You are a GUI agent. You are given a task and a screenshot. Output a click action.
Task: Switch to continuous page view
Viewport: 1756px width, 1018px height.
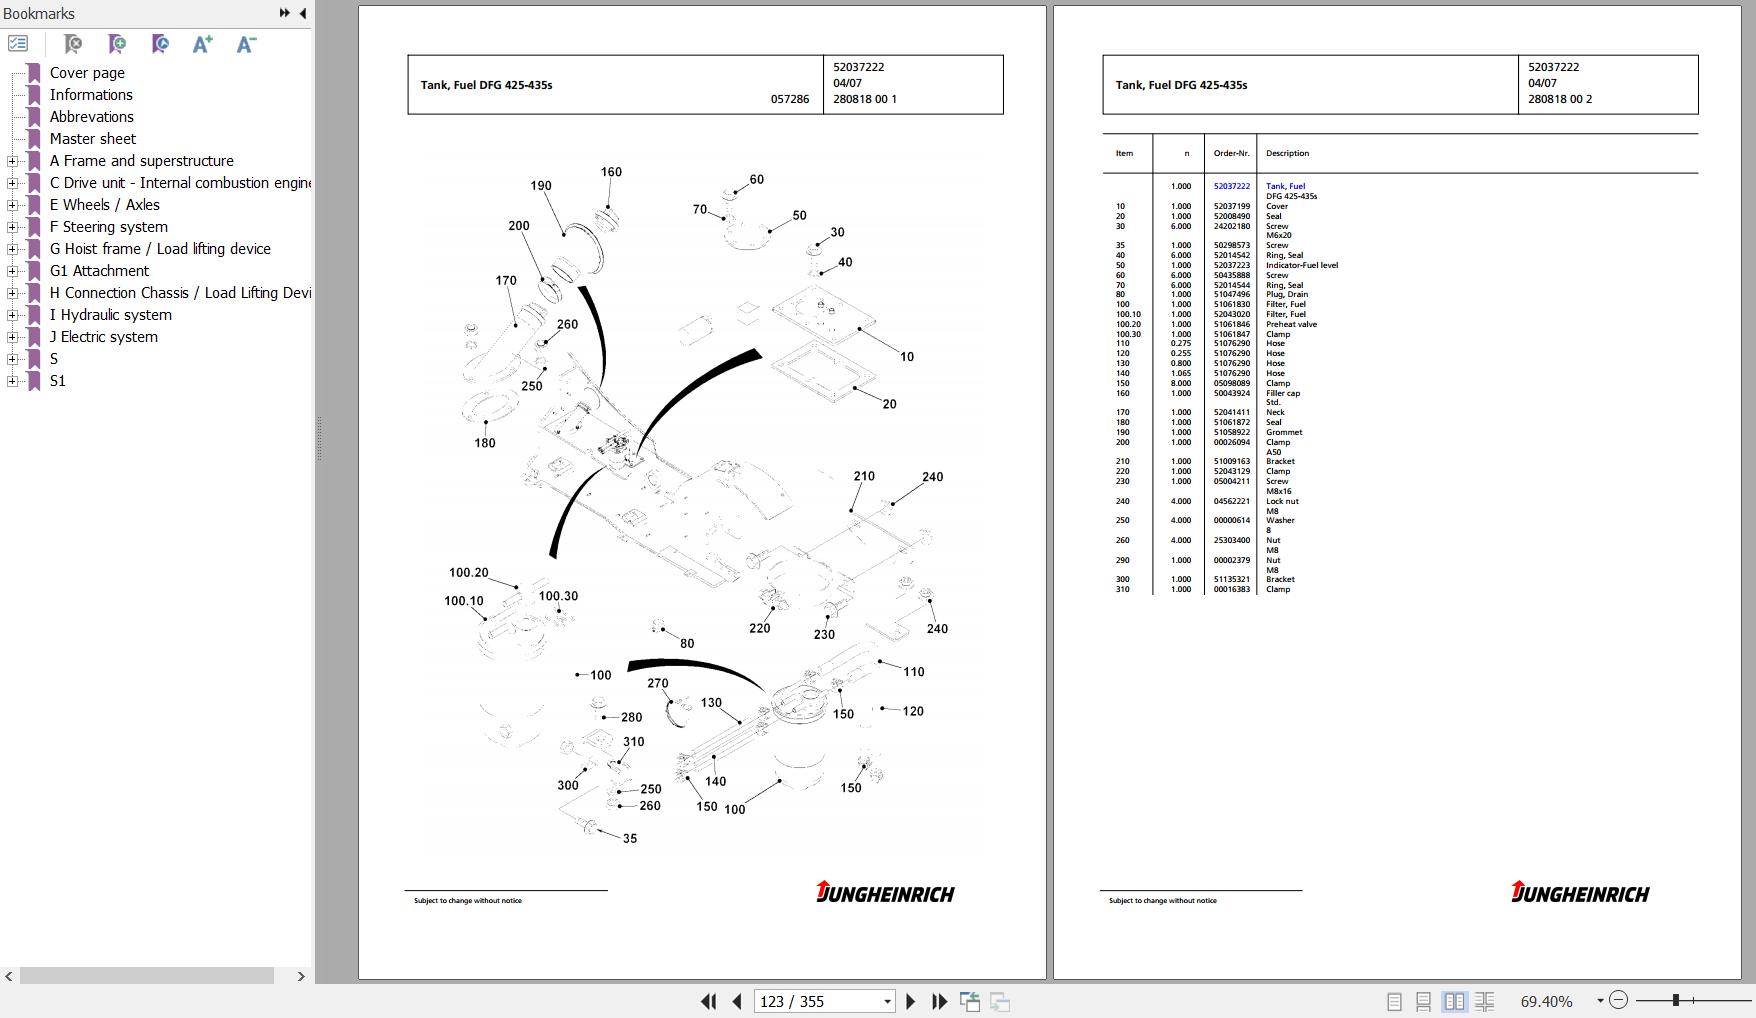(1423, 1001)
